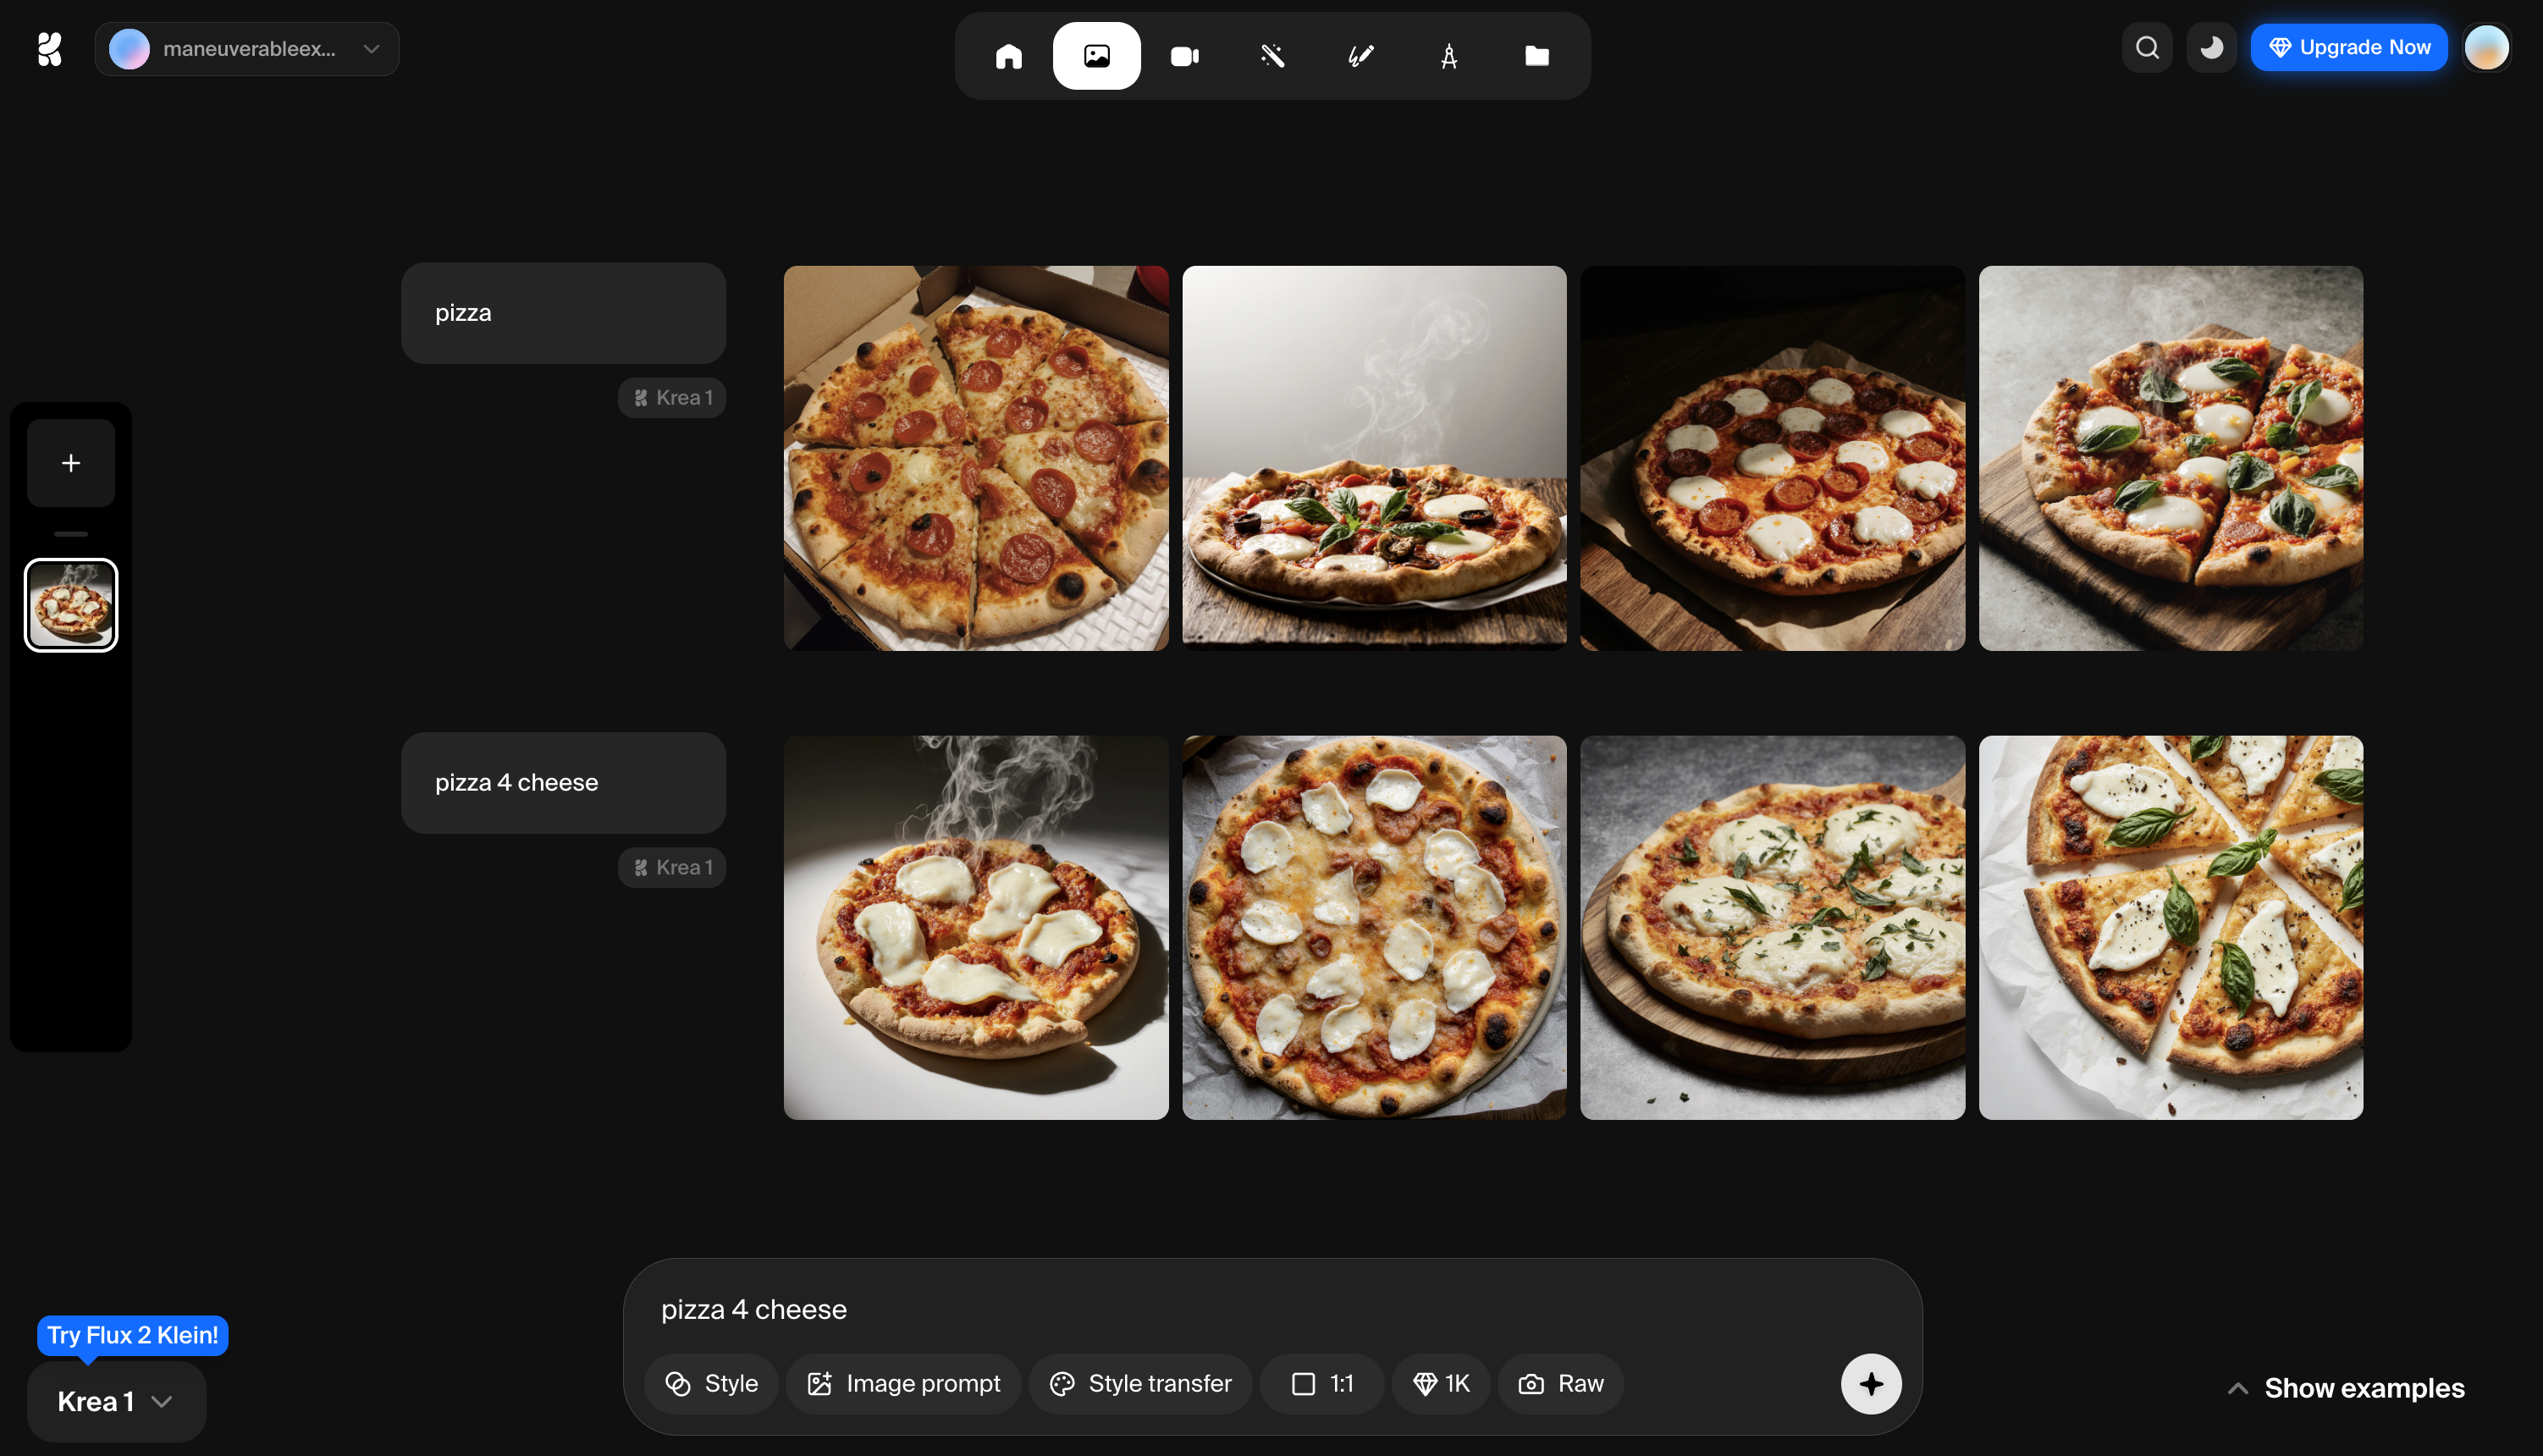
Task: Open the Realtime brush tool
Action: point(1360,56)
